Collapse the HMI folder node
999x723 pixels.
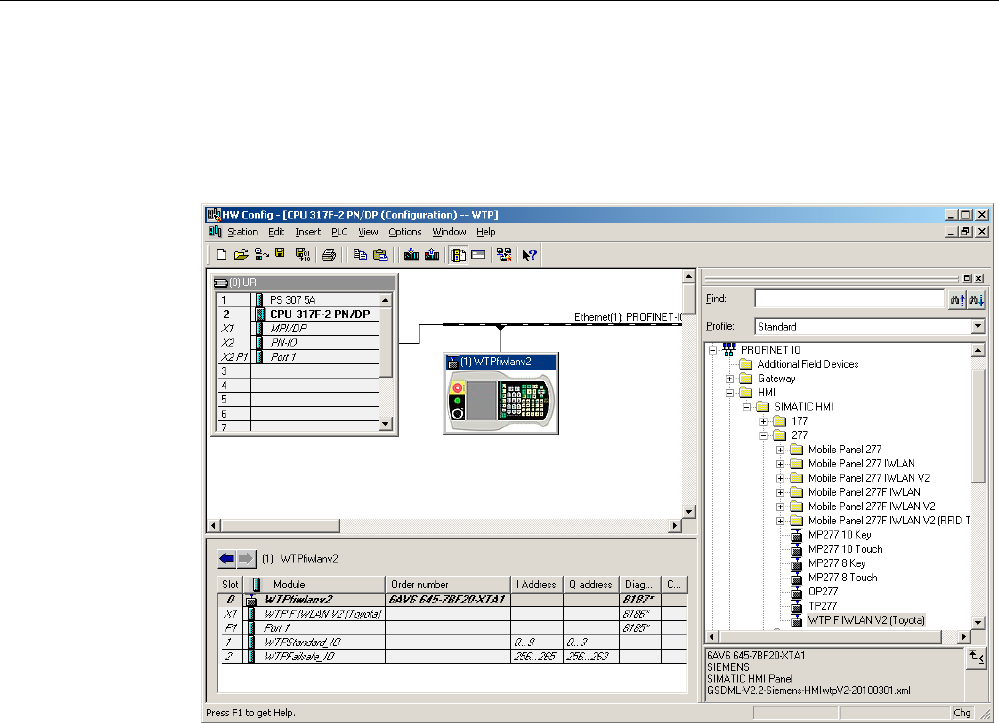click(x=730, y=392)
